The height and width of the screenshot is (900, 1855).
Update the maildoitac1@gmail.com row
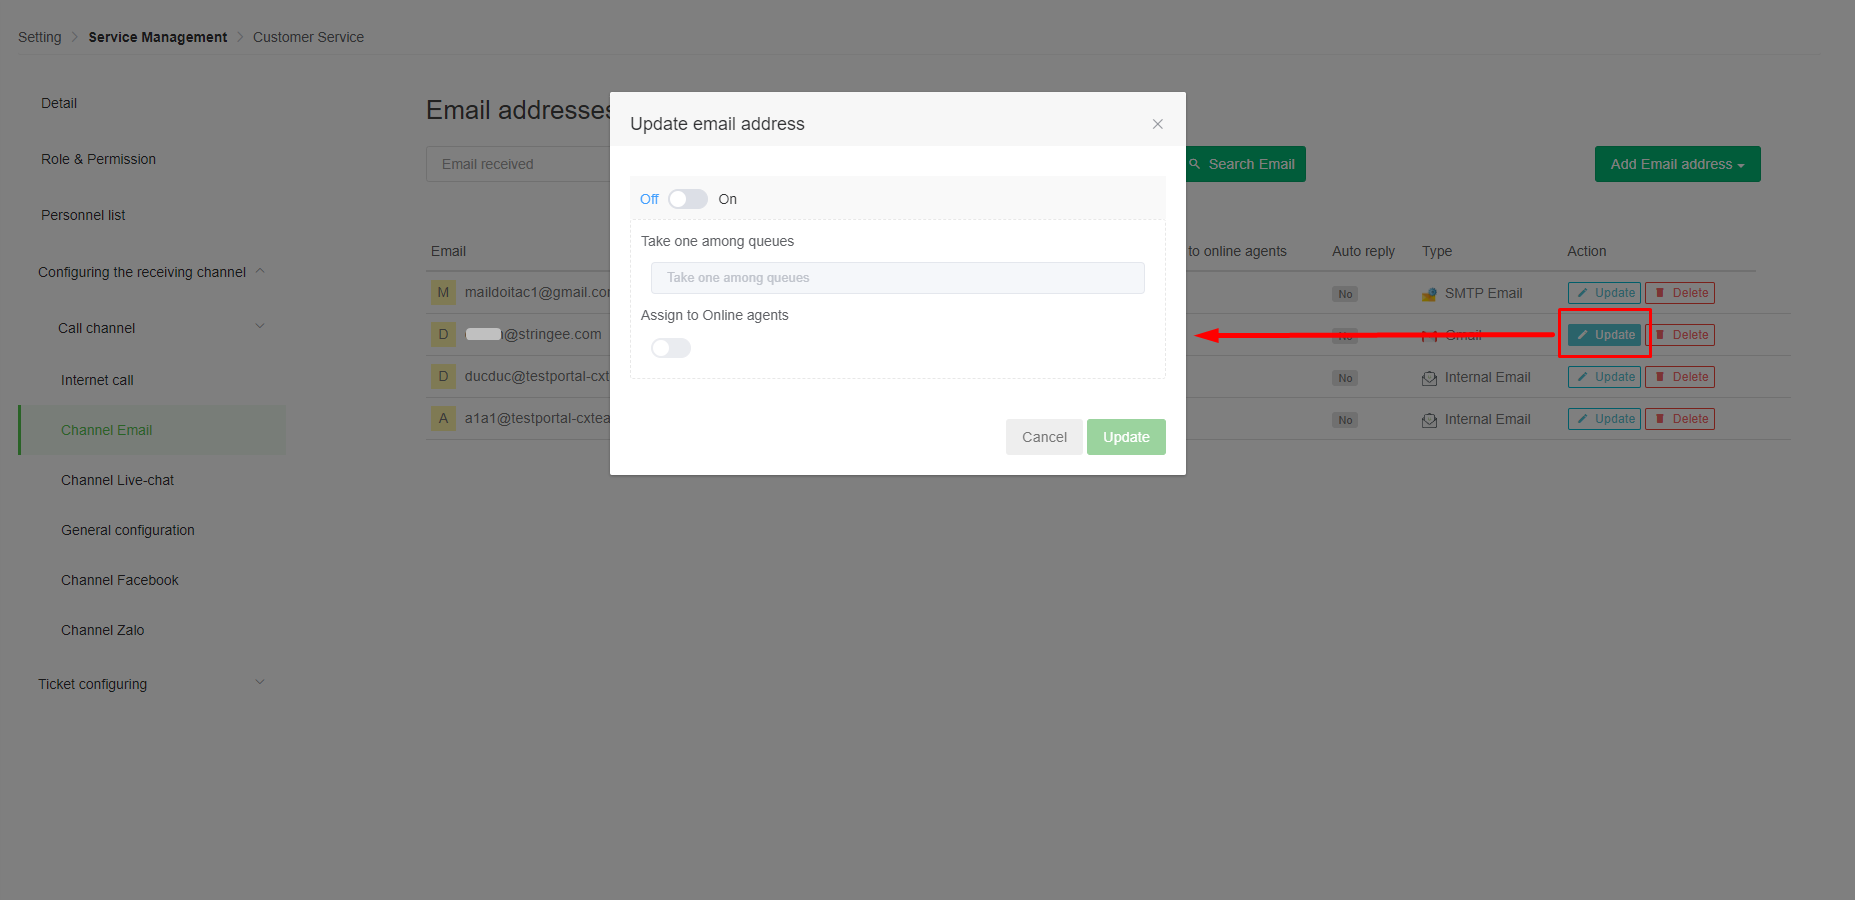tap(1604, 293)
